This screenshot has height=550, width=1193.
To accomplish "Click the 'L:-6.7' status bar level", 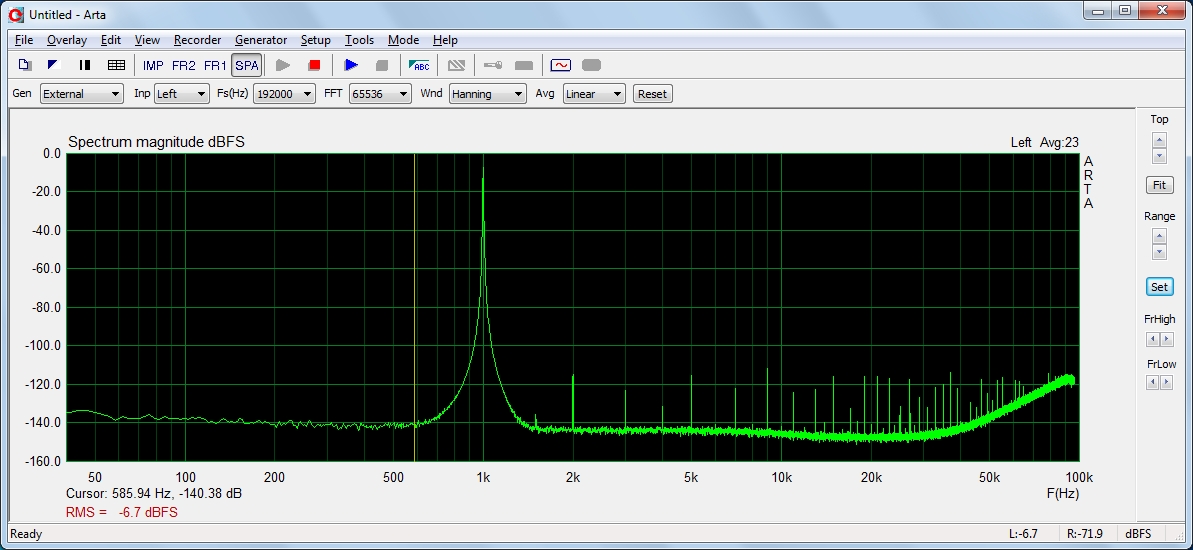I will tap(1023, 534).
